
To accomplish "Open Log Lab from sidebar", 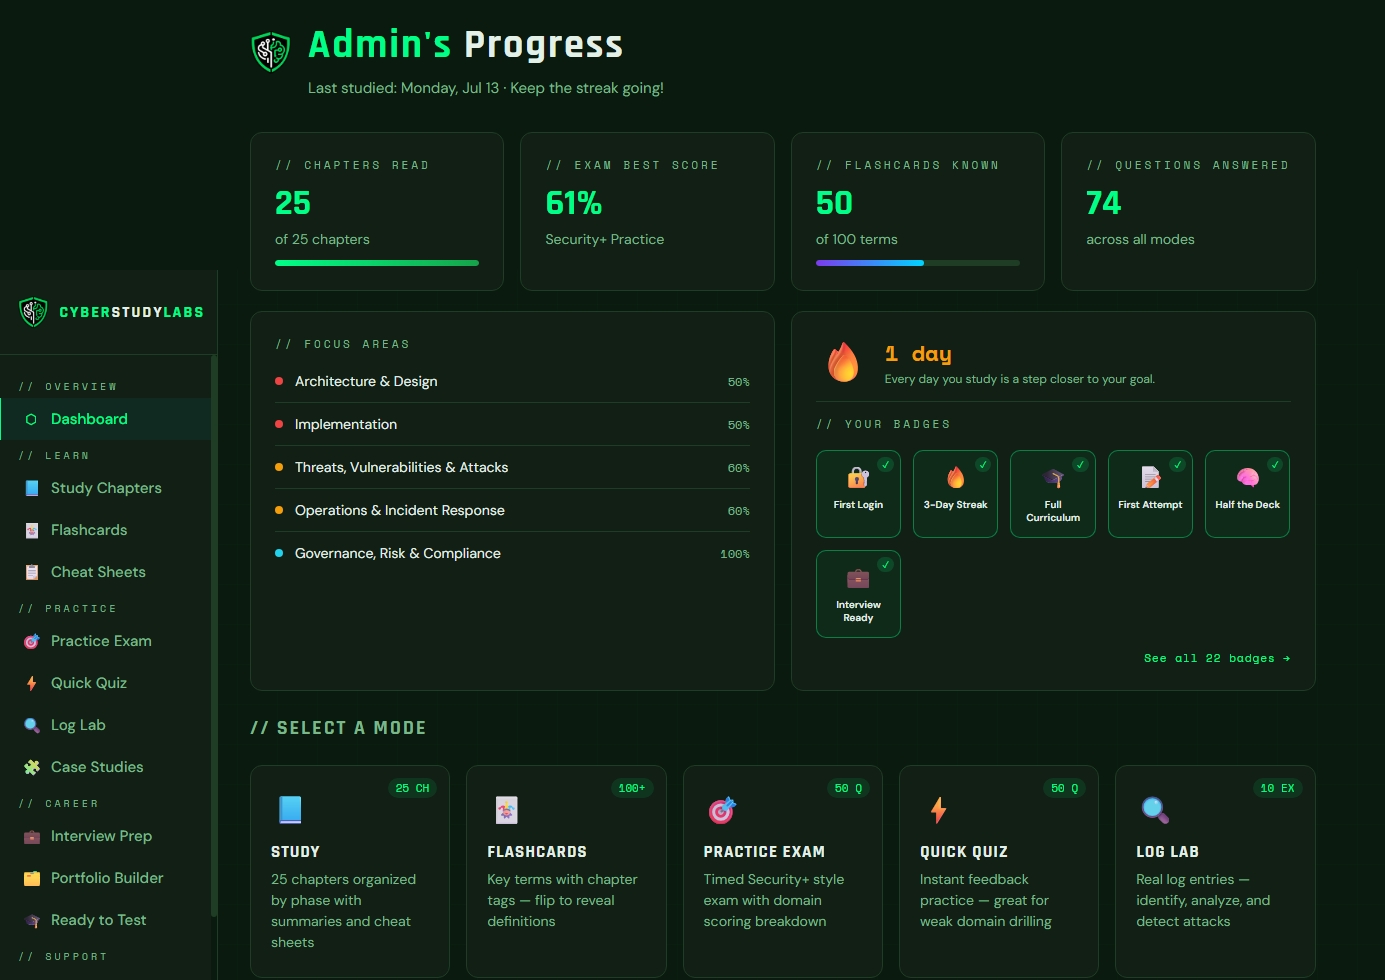I will (x=105, y=725).
